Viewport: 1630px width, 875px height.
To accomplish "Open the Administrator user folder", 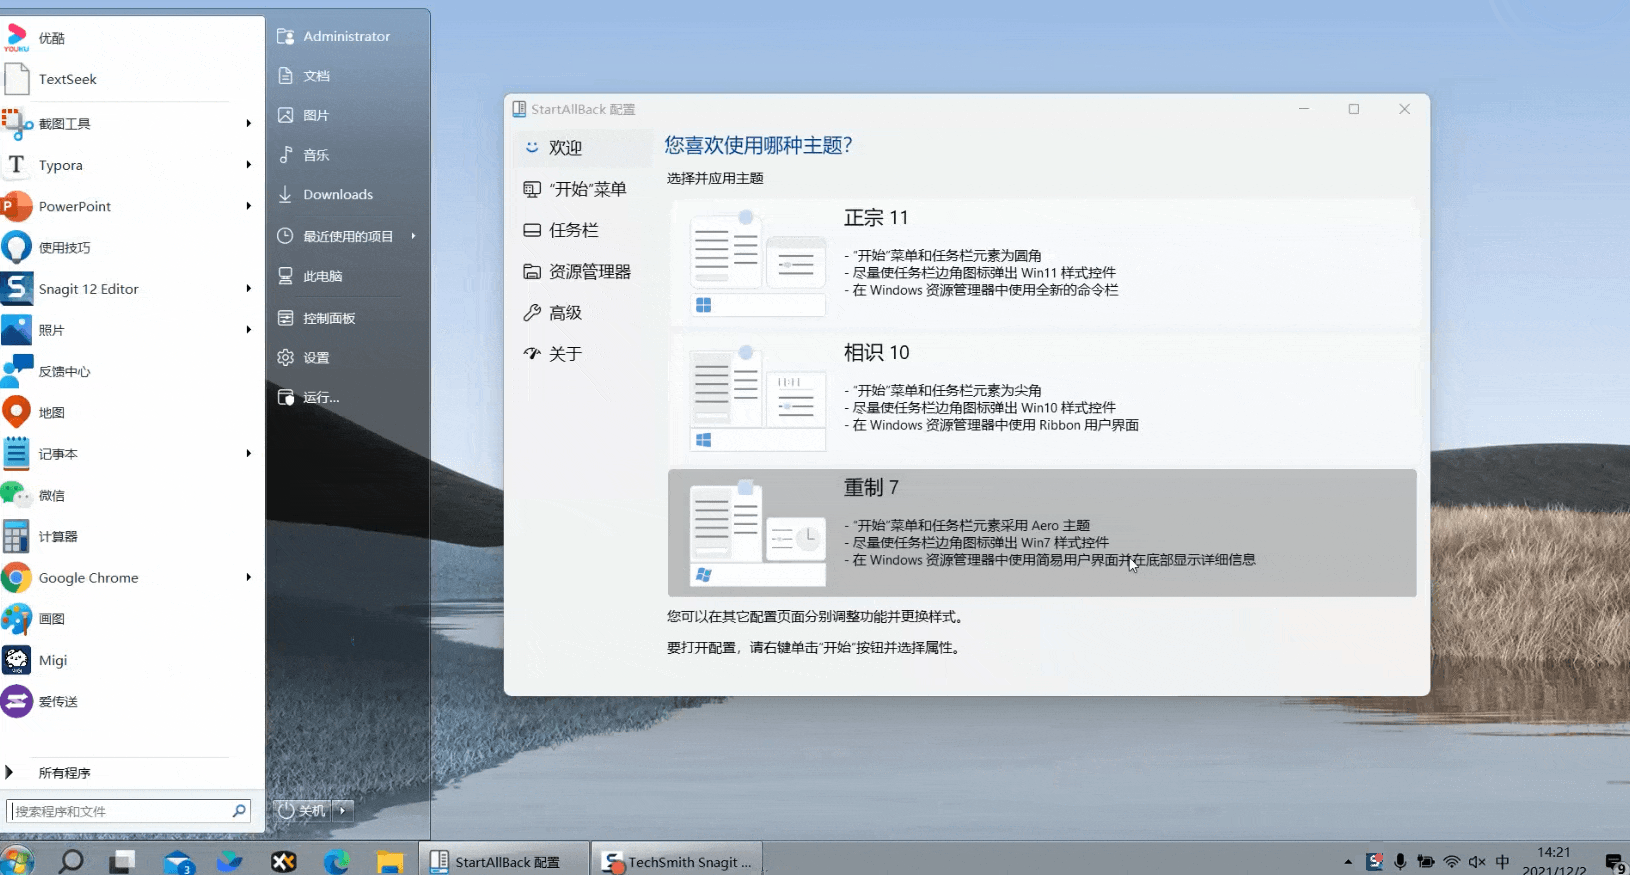I will tap(348, 36).
